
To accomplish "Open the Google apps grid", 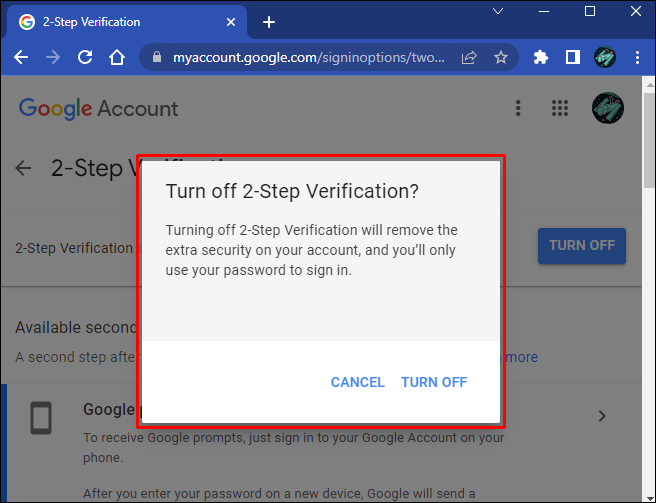I will [560, 108].
